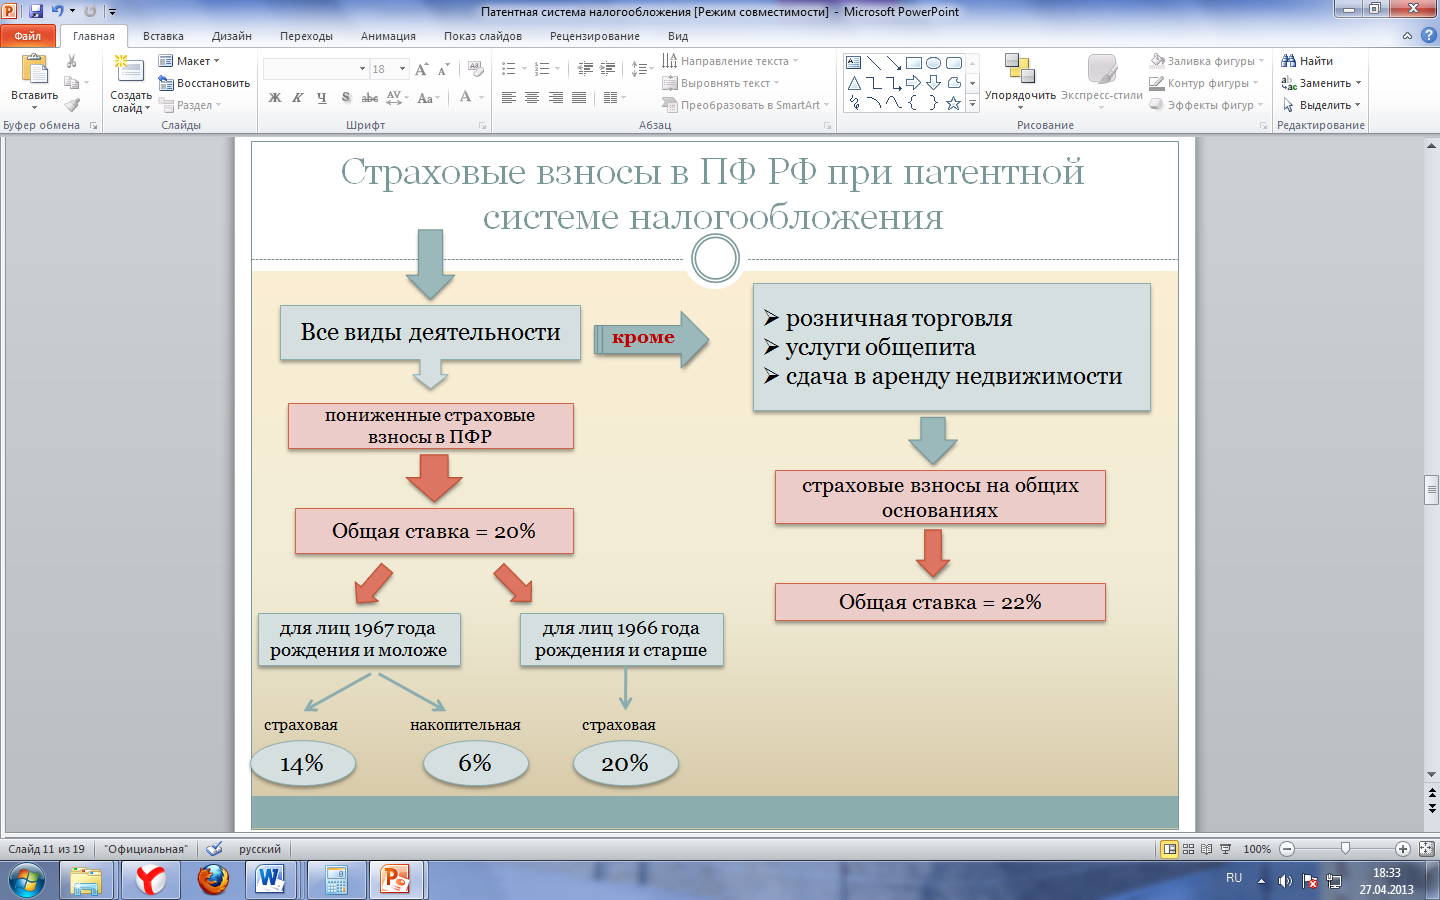Viewport: 1440px width, 900px height.
Task: Click the Cut scissors icon
Action: coord(72,61)
